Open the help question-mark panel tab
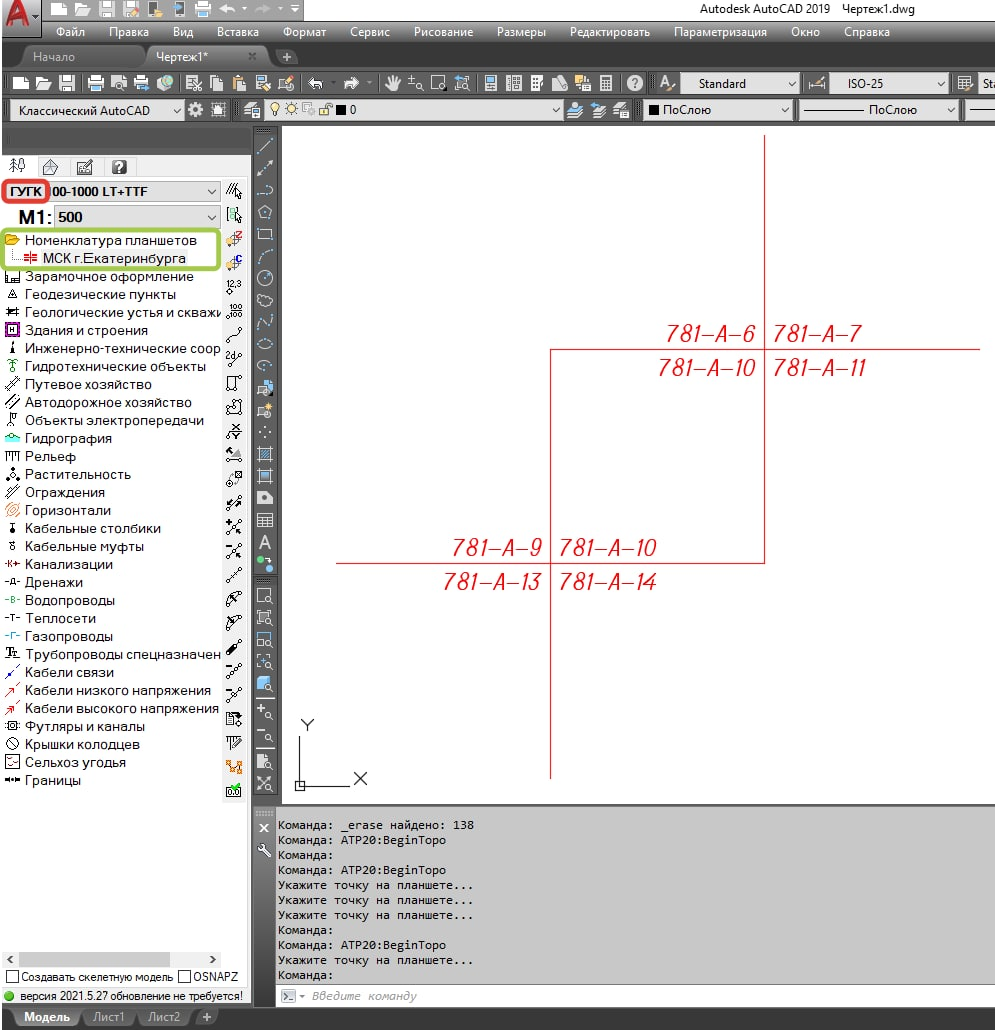Viewport: 995px width, 1030px height. [x=118, y=167]
